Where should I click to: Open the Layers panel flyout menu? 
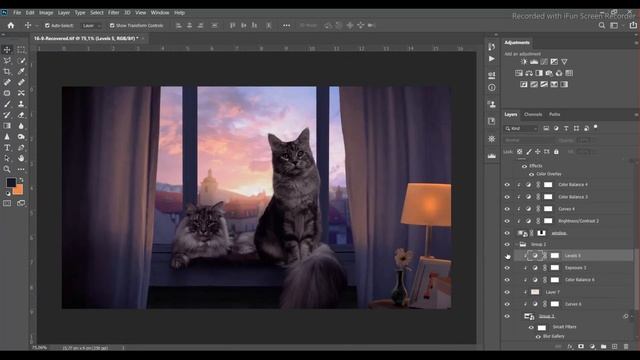(x=636, y=115)
